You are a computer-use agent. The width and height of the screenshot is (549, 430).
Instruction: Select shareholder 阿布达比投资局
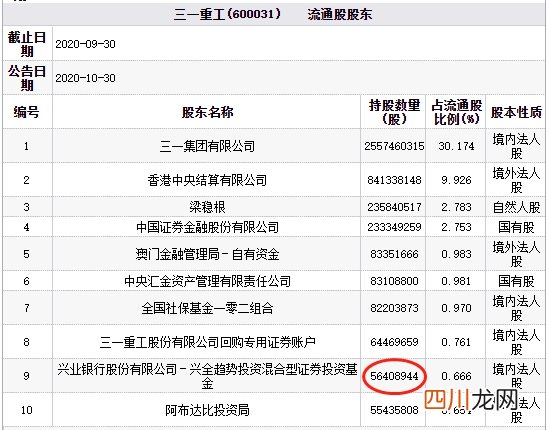click(207, 410)
